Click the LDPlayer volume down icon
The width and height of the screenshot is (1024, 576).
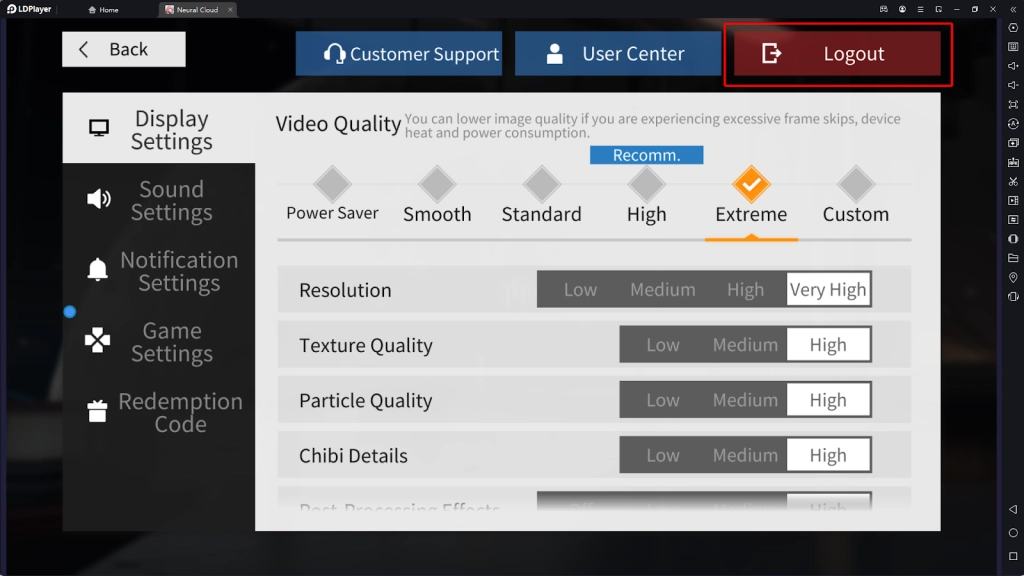[x=1013, y=85]
